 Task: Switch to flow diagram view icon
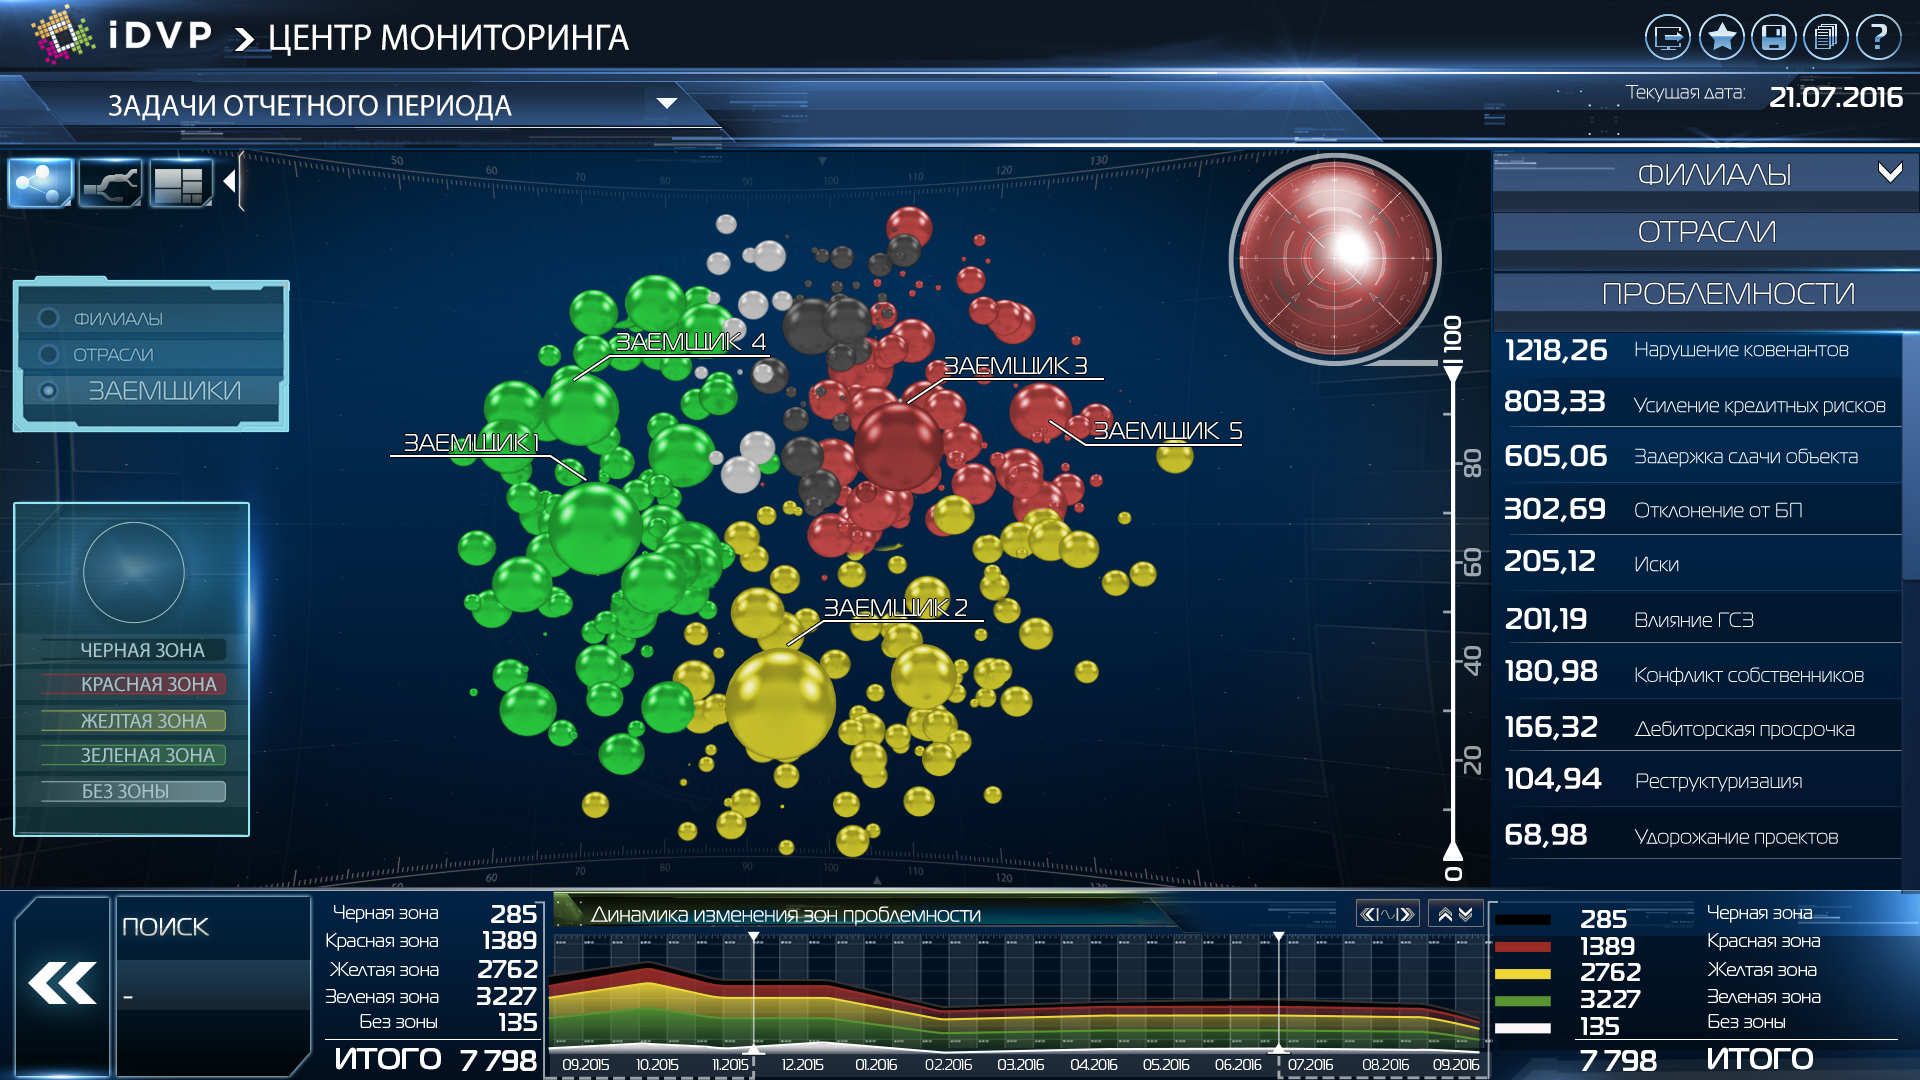click(110, 183)
